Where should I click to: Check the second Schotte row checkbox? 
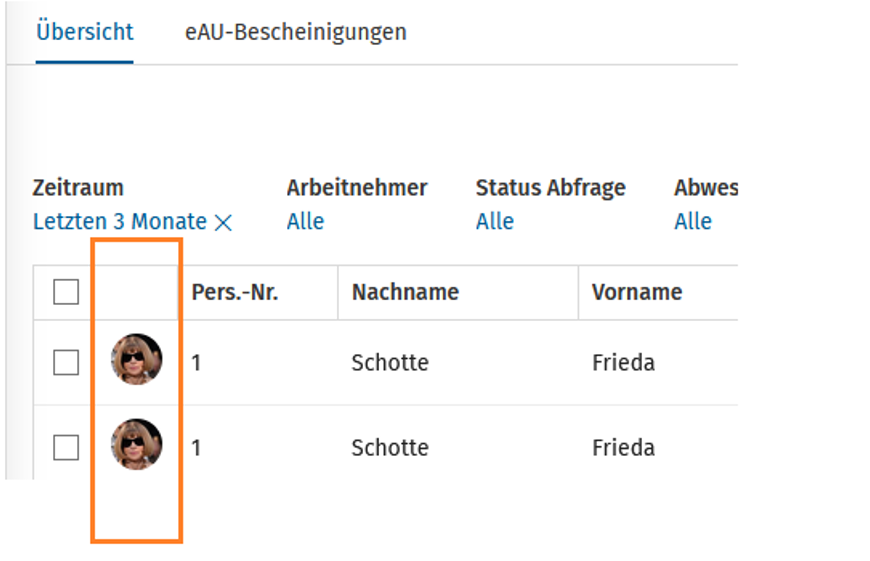pos(66,447)
